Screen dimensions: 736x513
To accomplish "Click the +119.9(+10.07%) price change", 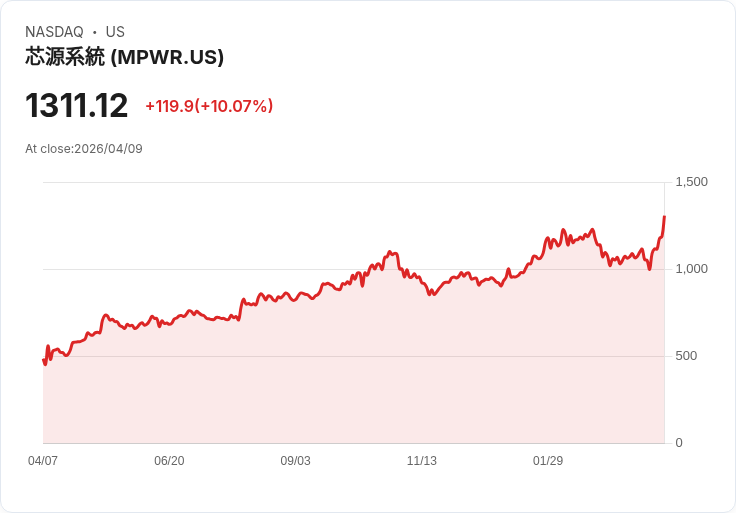I will click(x=209, y=106).
